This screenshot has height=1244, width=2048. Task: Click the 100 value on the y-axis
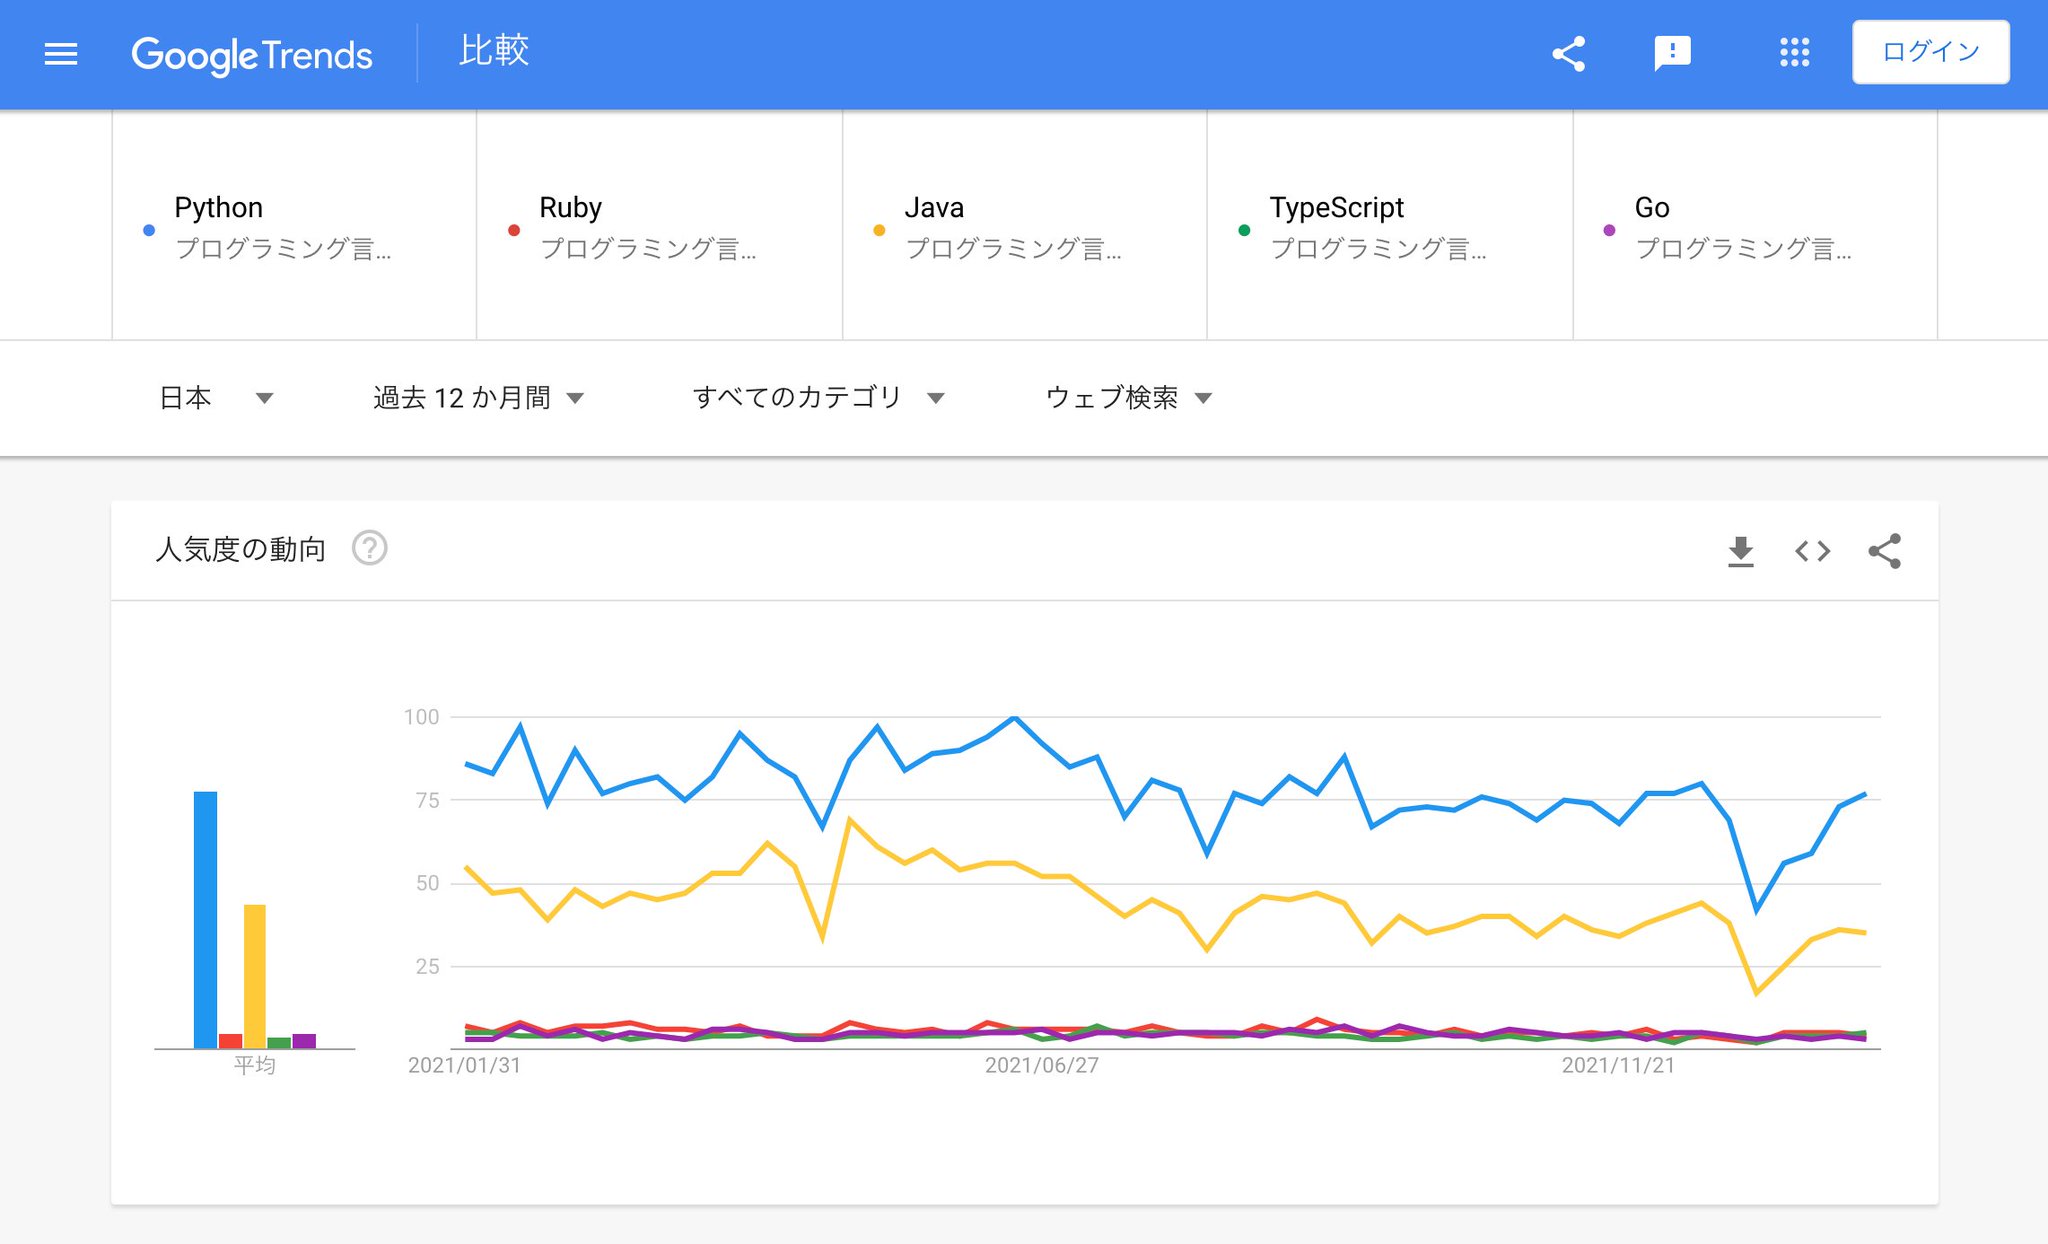click(421, 717)
